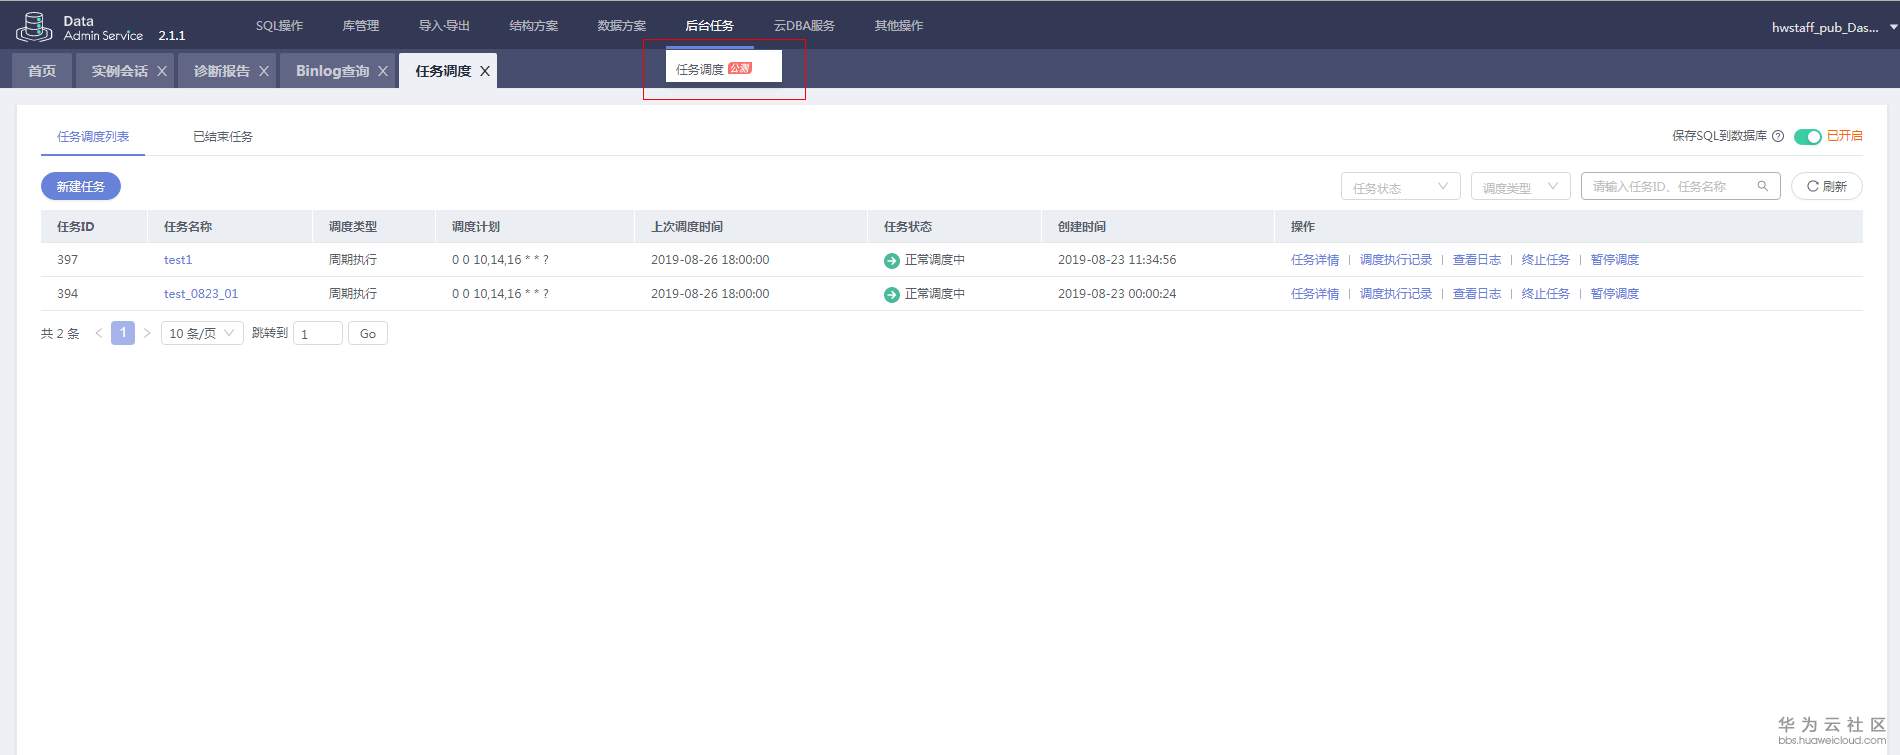Viewport: 1900px width, 755px height.
Task: Select 任务调度 in the 后台任务 dropdown
Action: [x=724, y=68]
